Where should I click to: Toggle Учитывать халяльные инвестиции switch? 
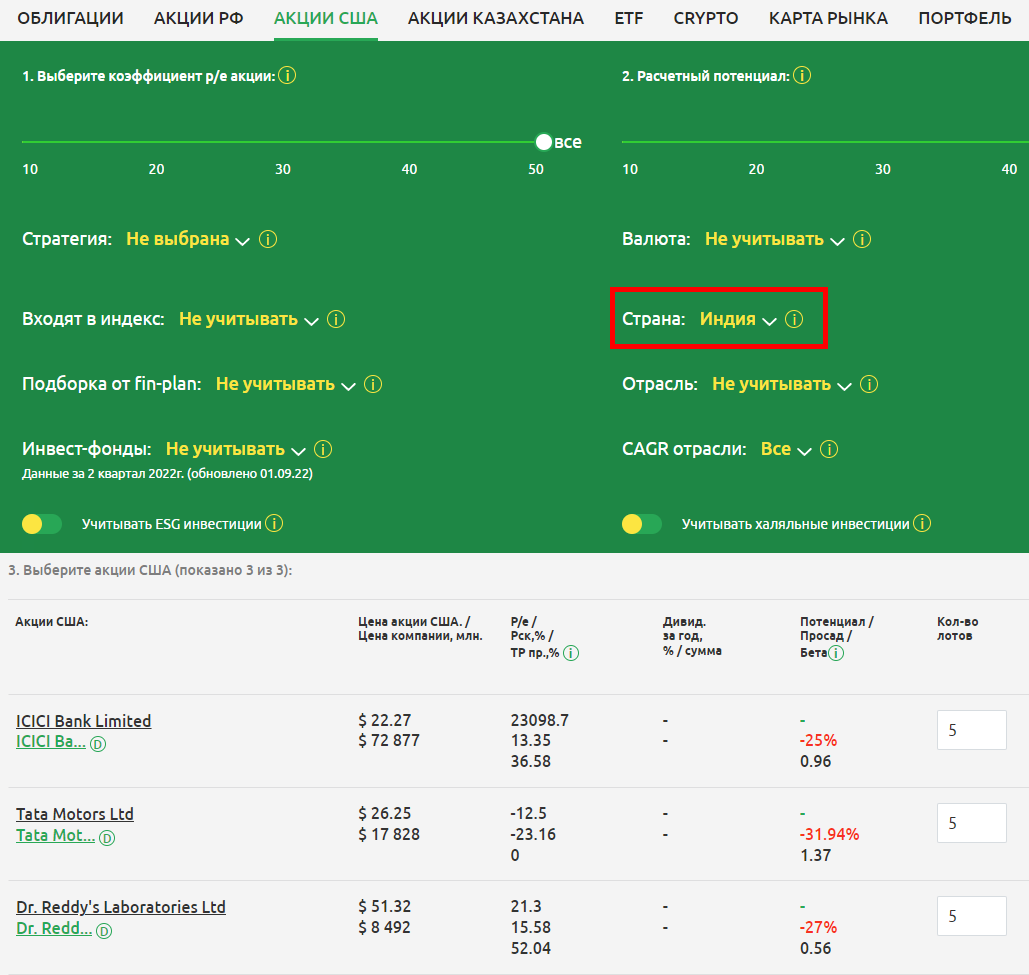642,524
